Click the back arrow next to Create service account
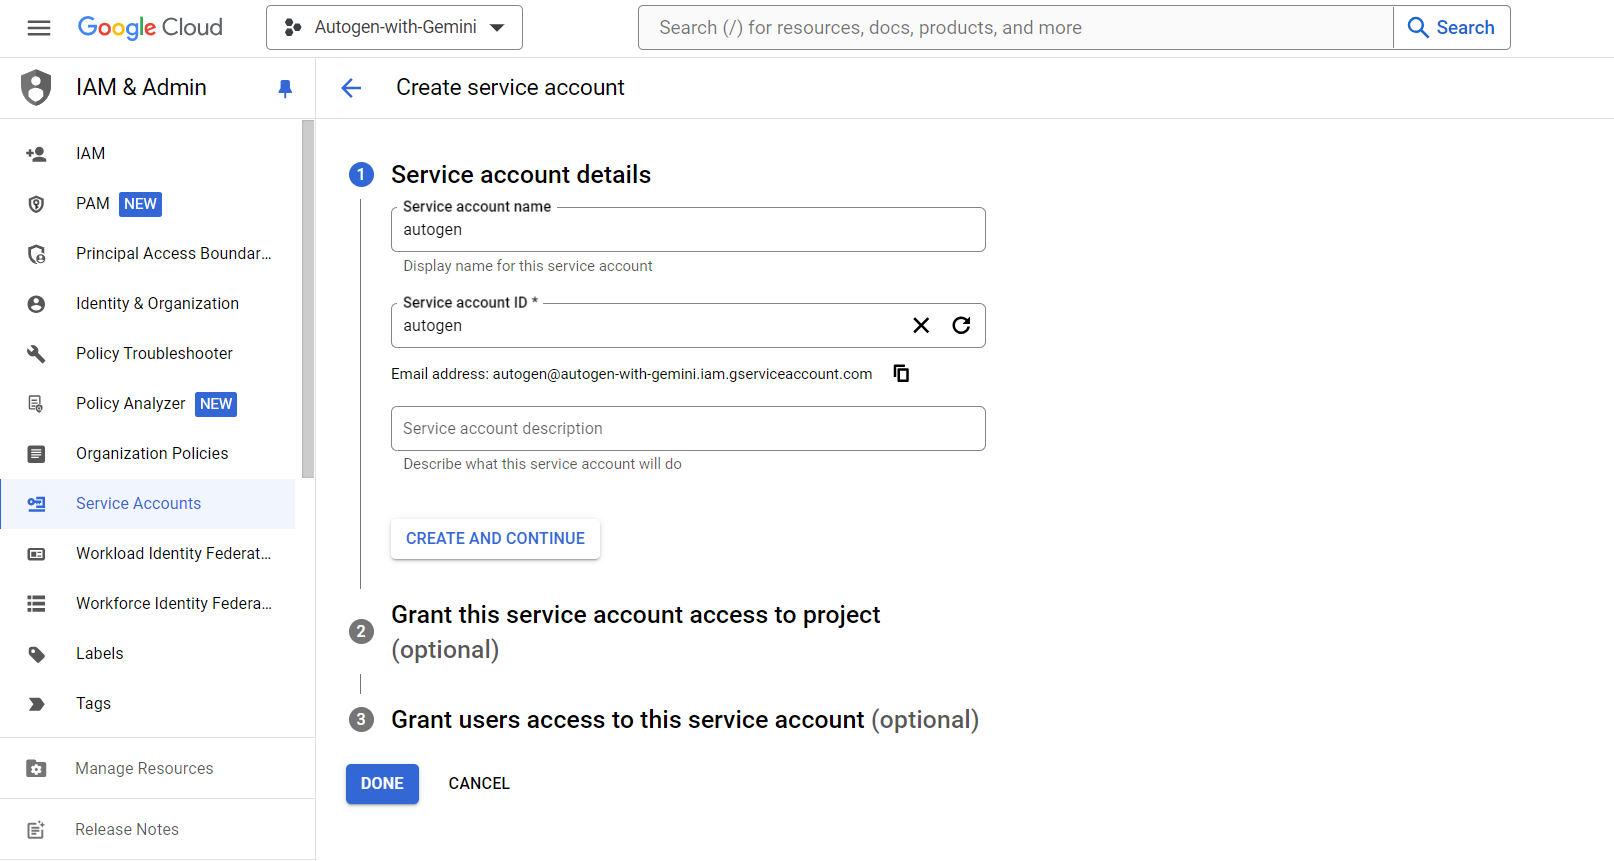 [351, 88]
